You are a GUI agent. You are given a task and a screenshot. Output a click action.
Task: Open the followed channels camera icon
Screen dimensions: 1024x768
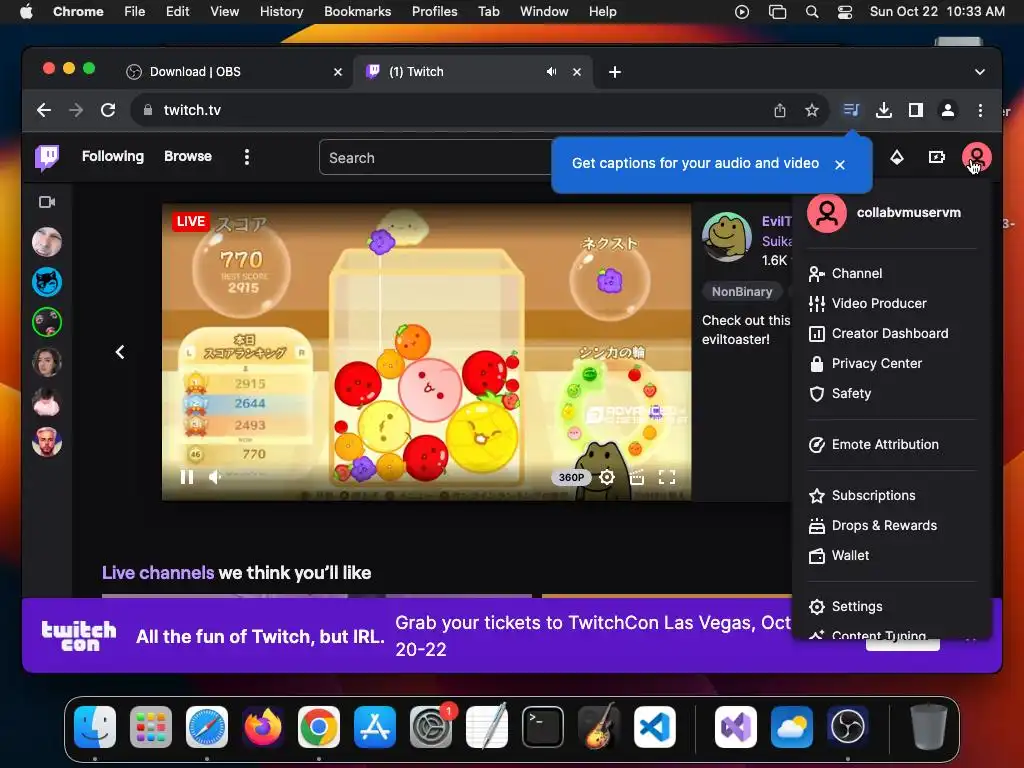[47, 202]
